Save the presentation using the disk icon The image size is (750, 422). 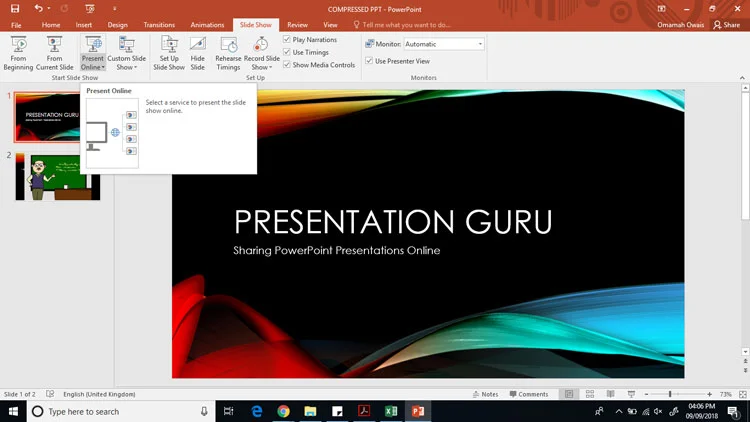15,8
